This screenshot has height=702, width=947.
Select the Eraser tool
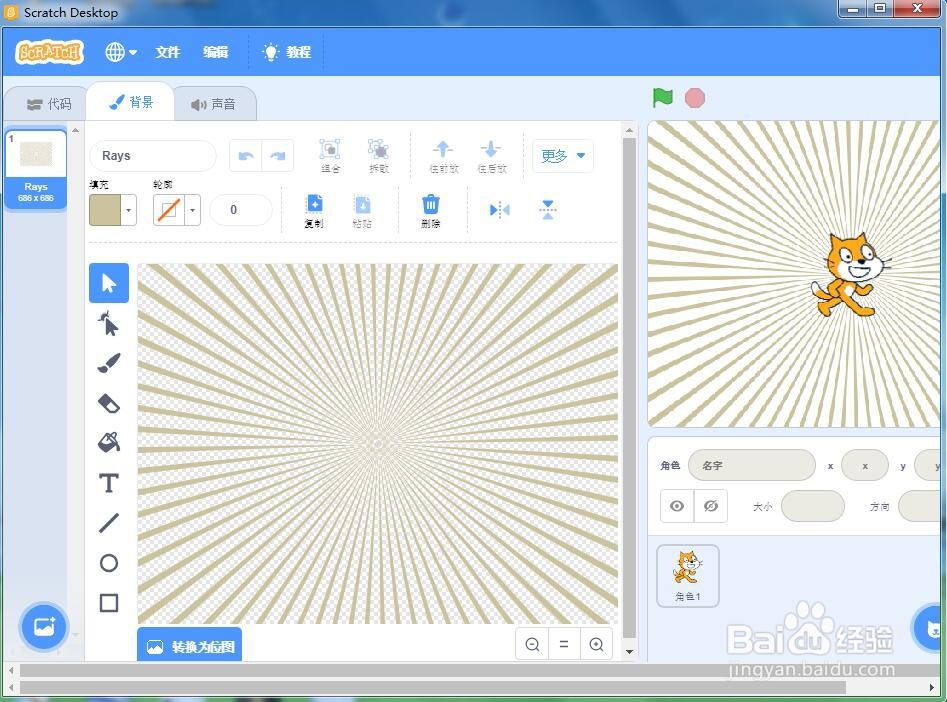(109, 403)
